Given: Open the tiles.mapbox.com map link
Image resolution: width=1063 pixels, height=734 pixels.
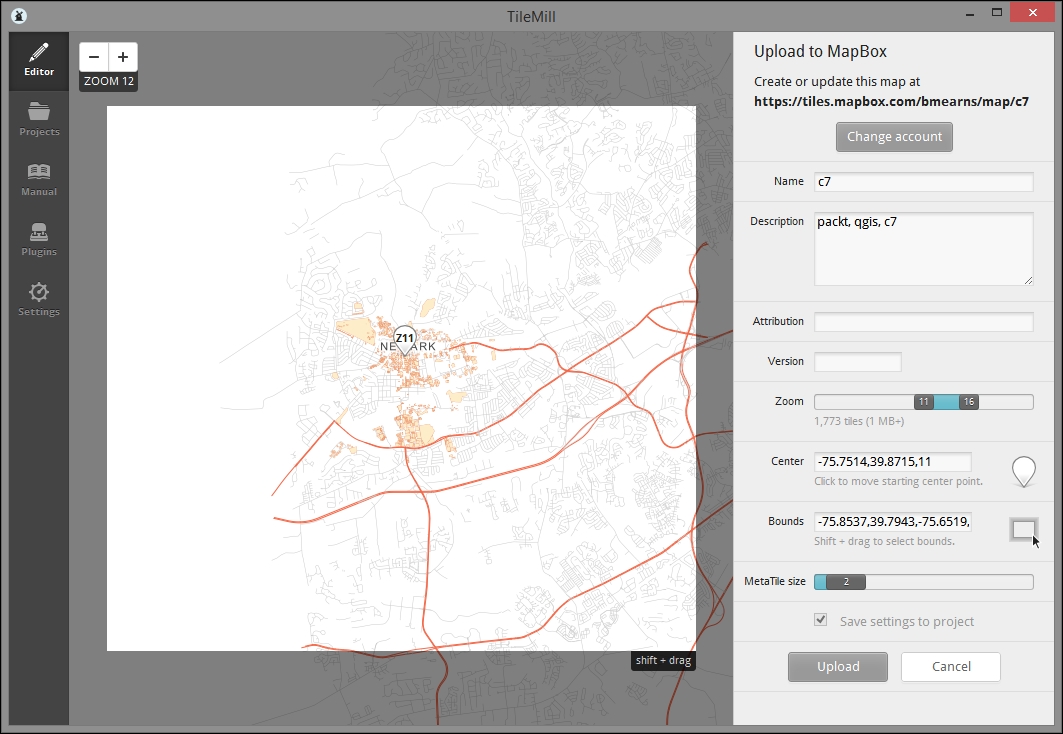Looking at the screenshot, I should pyautogui.click(x=893, y=101).
